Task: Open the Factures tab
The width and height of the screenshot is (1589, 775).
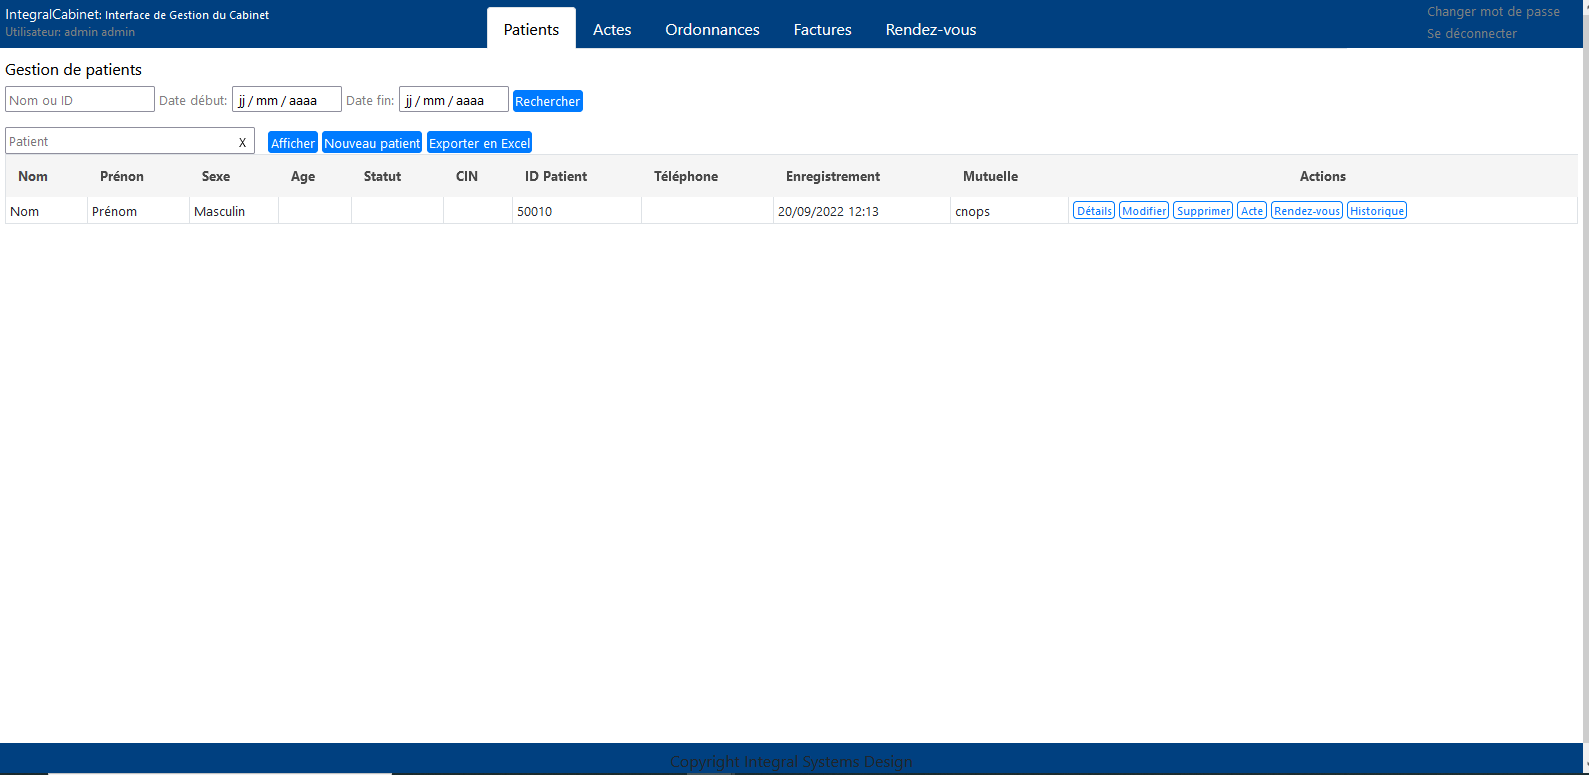Action: click(822, 29)
